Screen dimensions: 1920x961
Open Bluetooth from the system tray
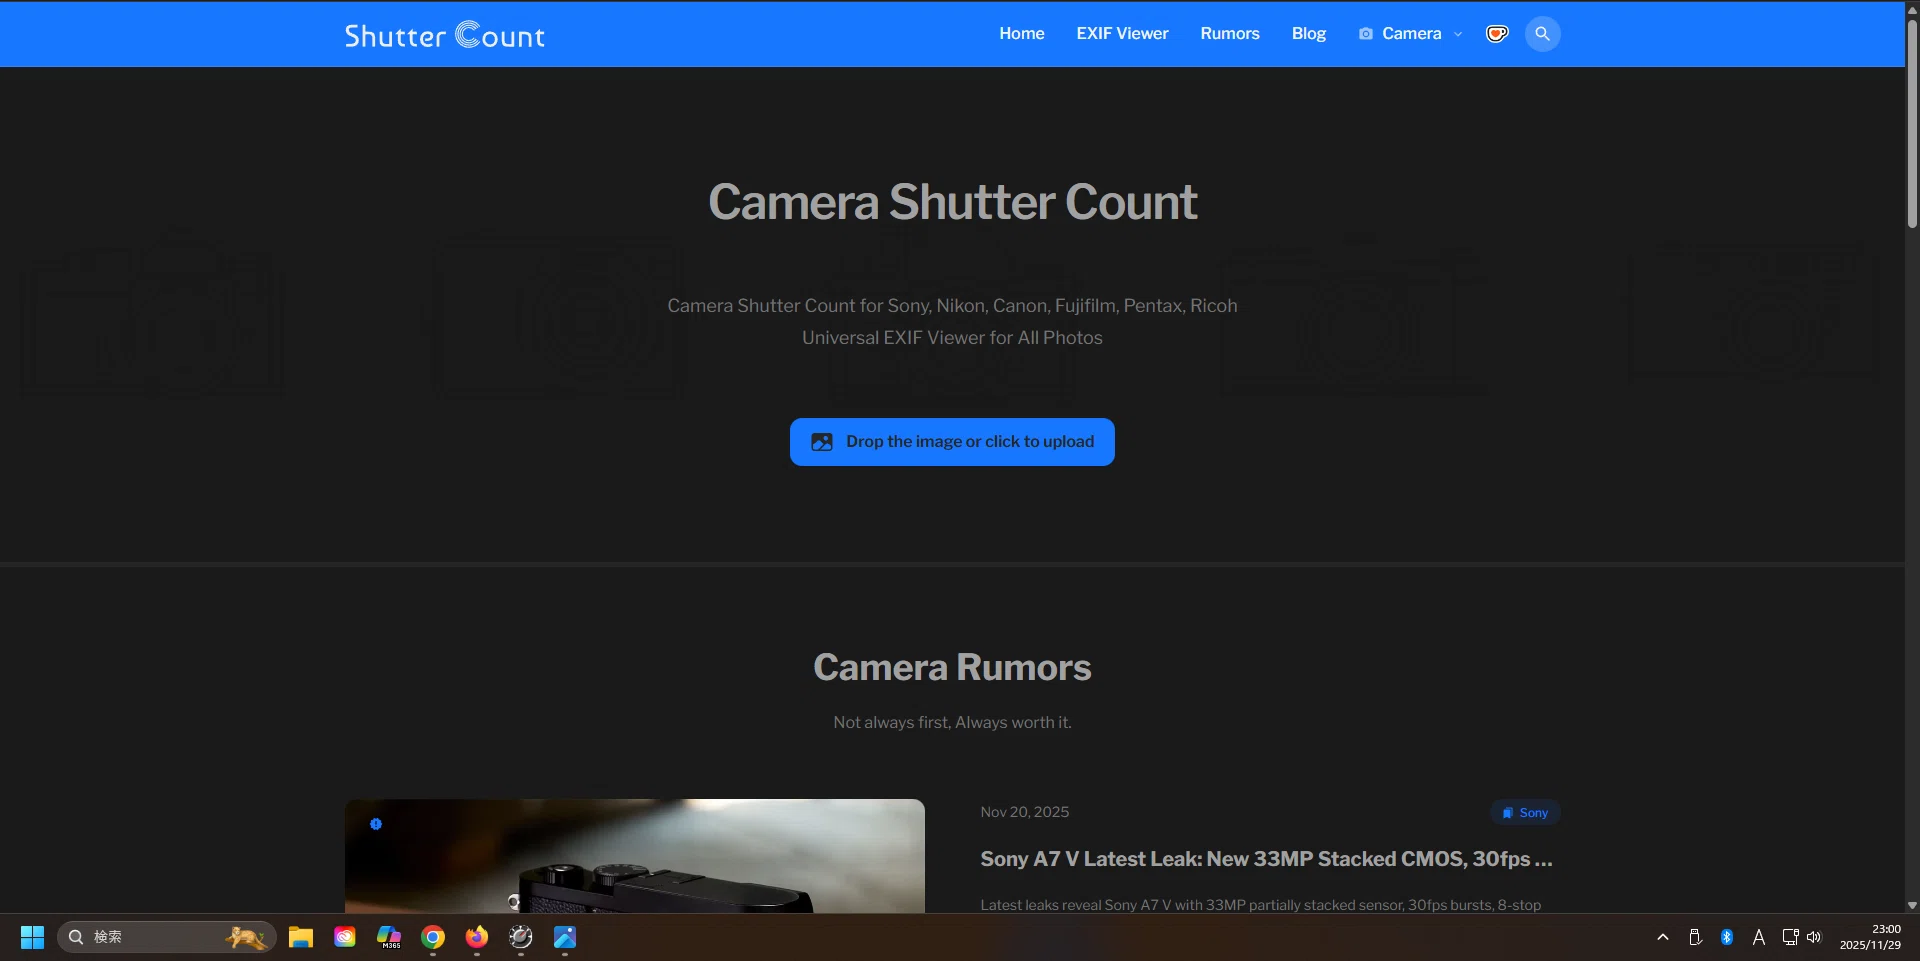coord(1727,937)
